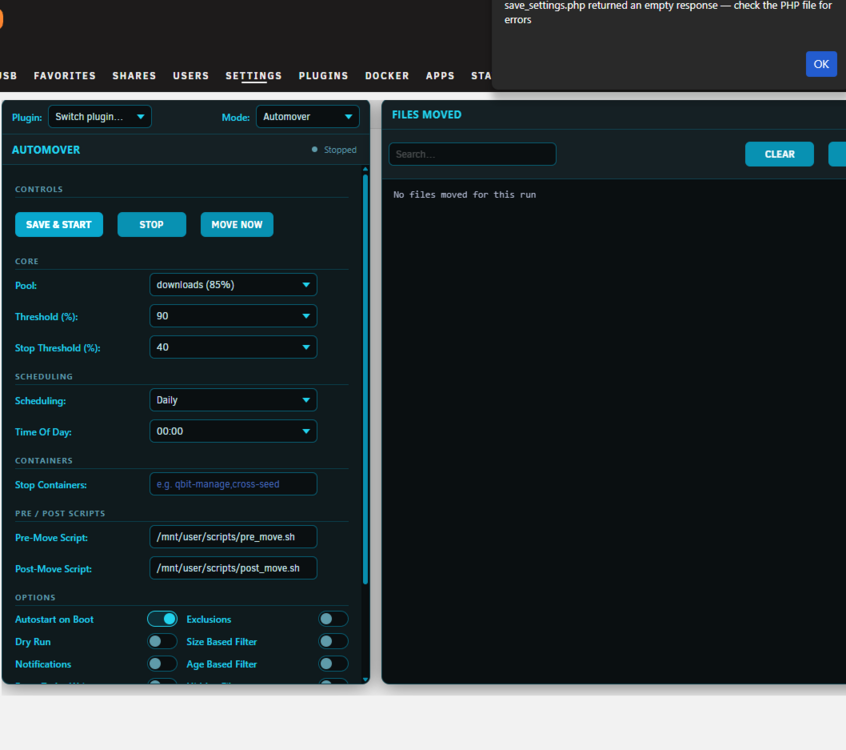Enable the Age Based Filter toggle

coord(333,664)
